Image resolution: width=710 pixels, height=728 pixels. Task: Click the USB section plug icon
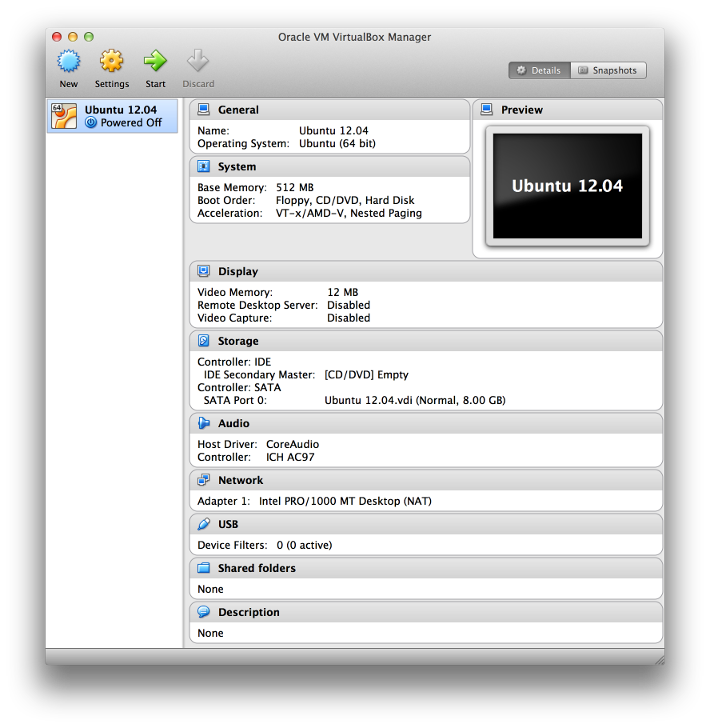[x=203, y=524]
